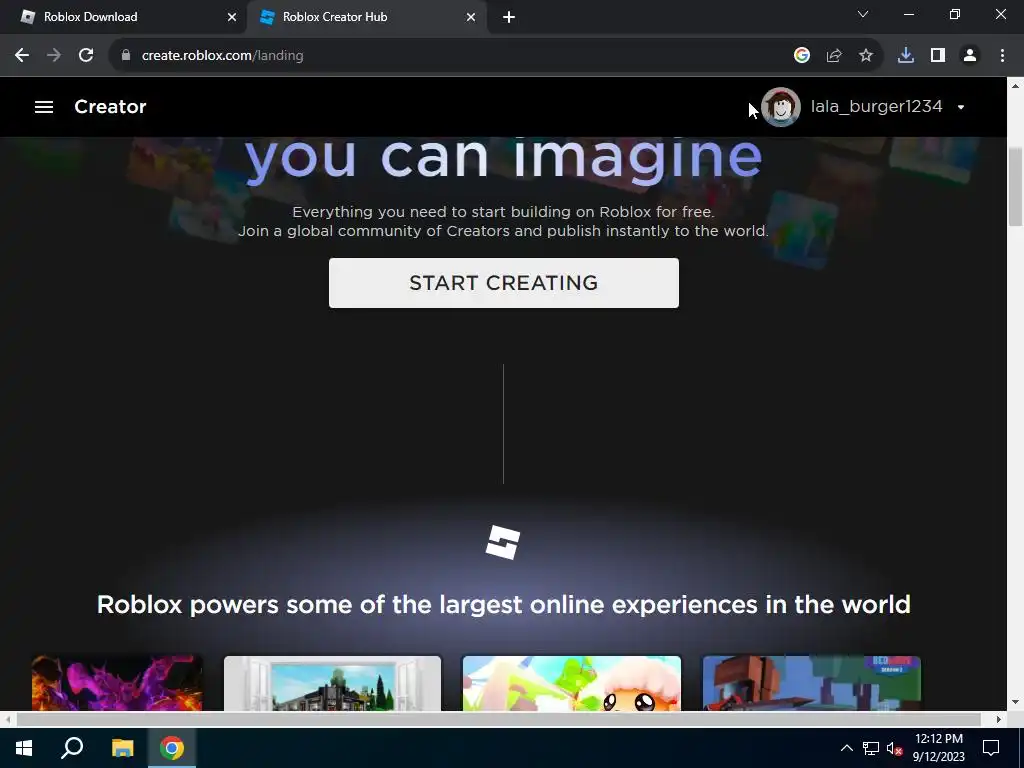Open Windows taskbar search
The image size is (1024, 768).
(72, 748)
